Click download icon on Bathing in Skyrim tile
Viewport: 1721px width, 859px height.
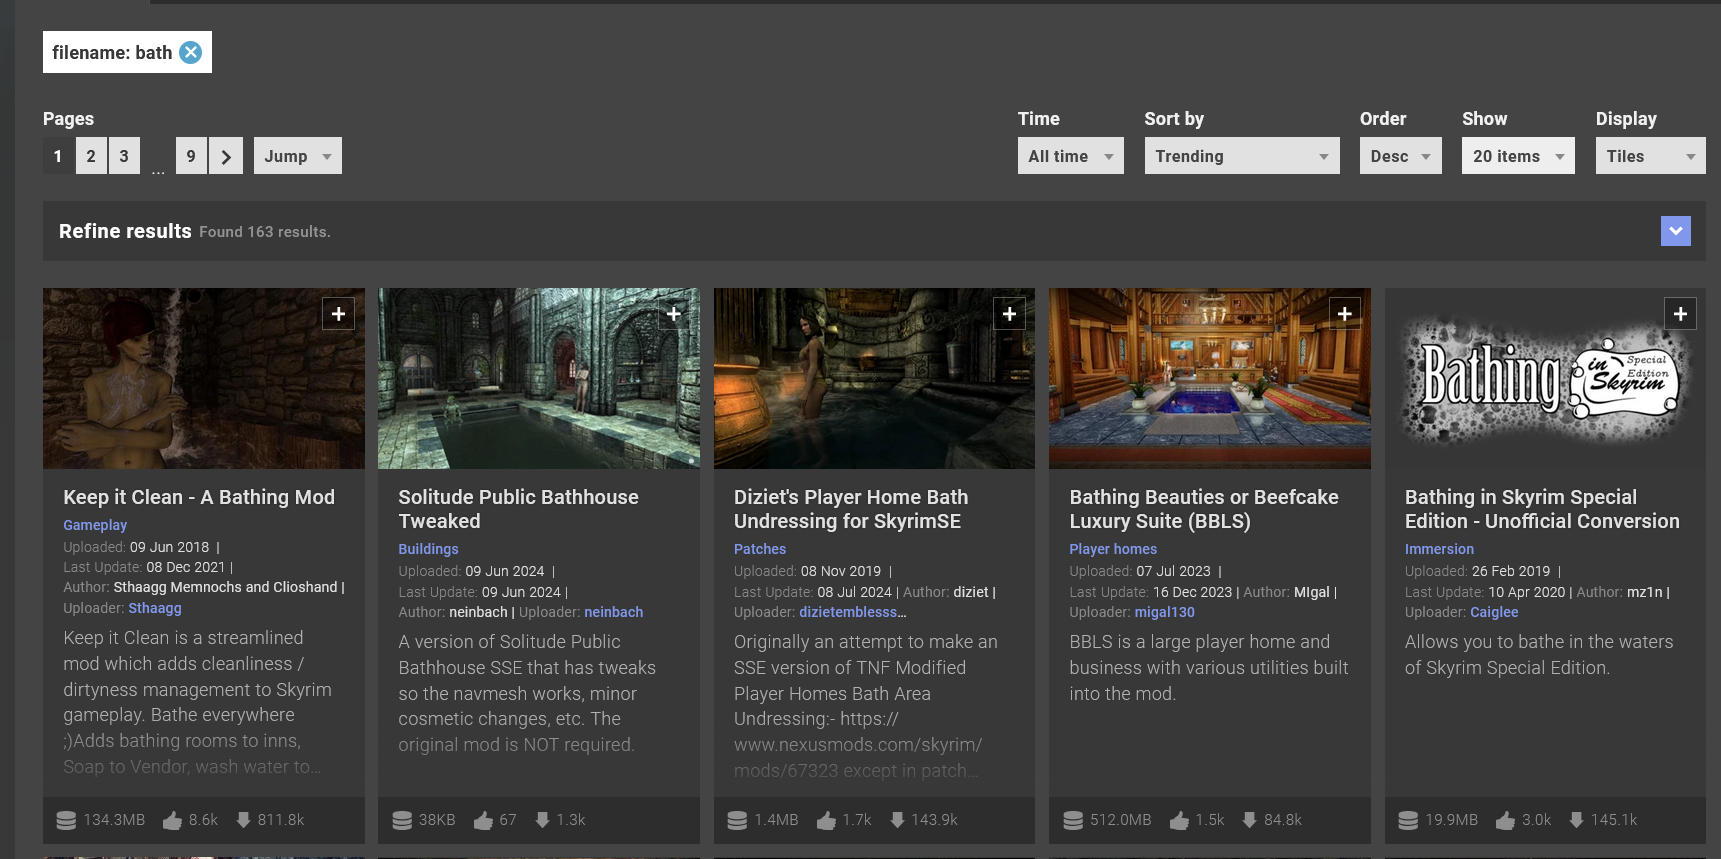pyautogui.click(x=1576, y=820)
